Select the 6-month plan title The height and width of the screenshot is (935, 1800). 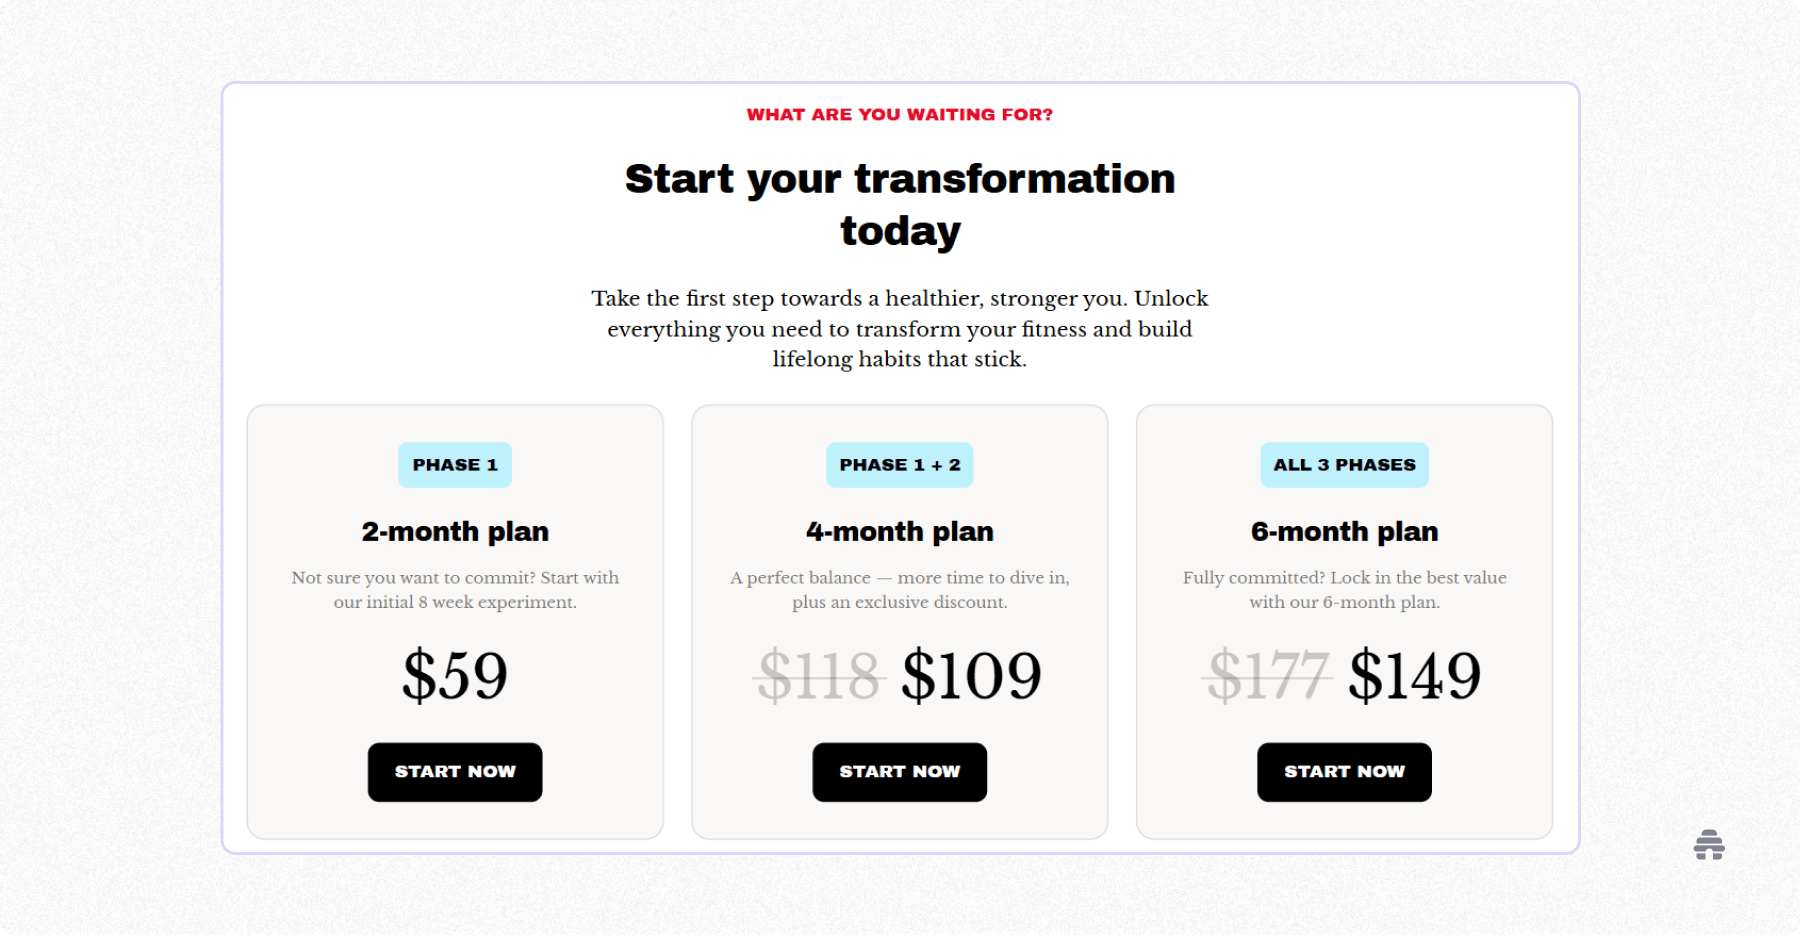1344,531
